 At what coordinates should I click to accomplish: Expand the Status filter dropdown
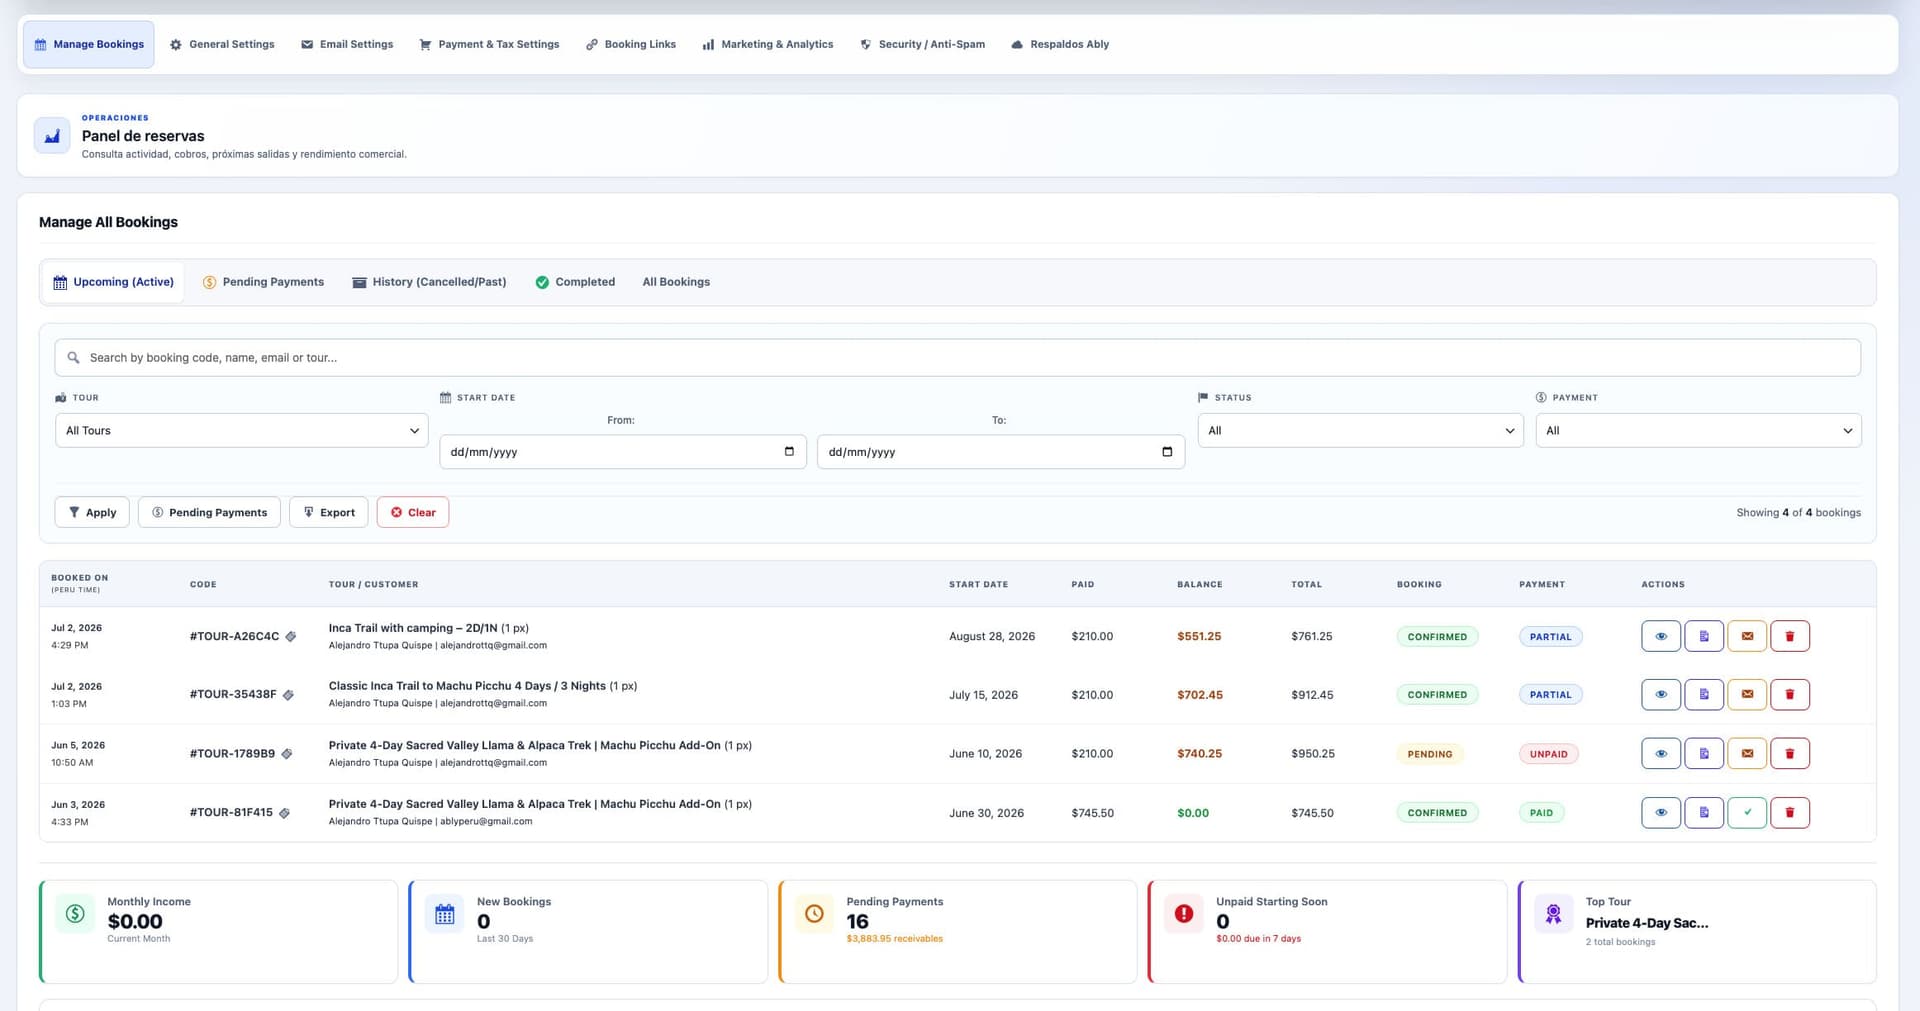click(x=1360, y=430)
